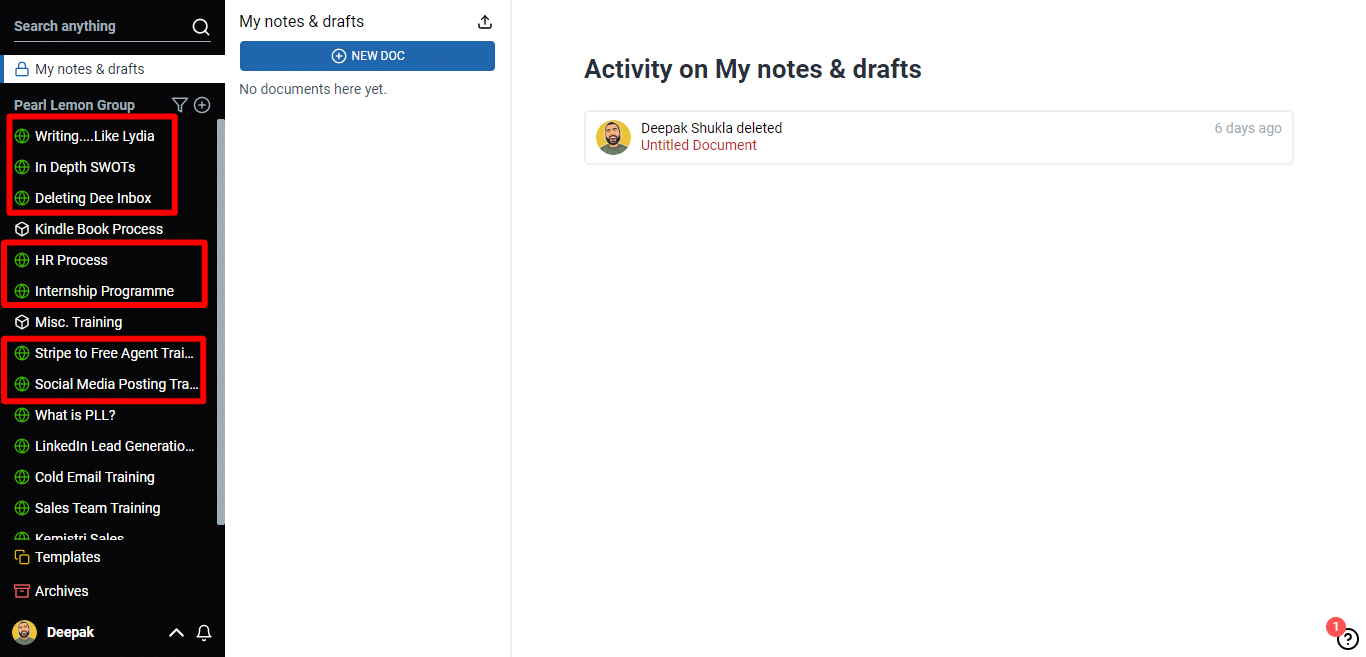Click the lock icon beside My notes & drafts

(22, 69)
